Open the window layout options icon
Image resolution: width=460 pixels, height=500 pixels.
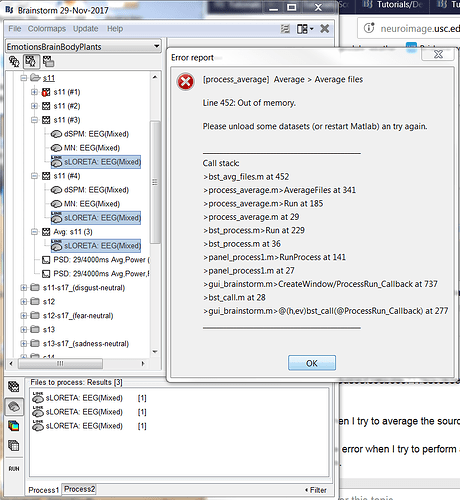305,29
